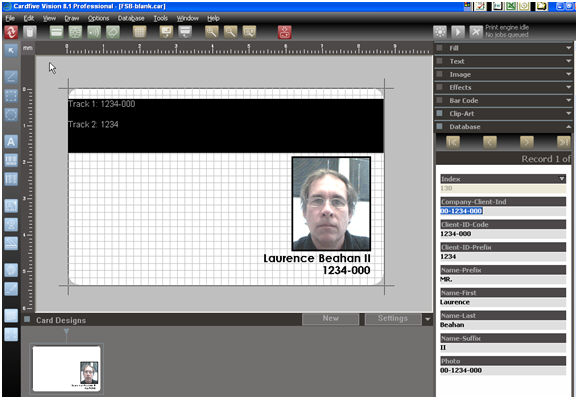Viewport: 576px width, 400px height.
Task: Expand the Fill panel
Action: 568,48
